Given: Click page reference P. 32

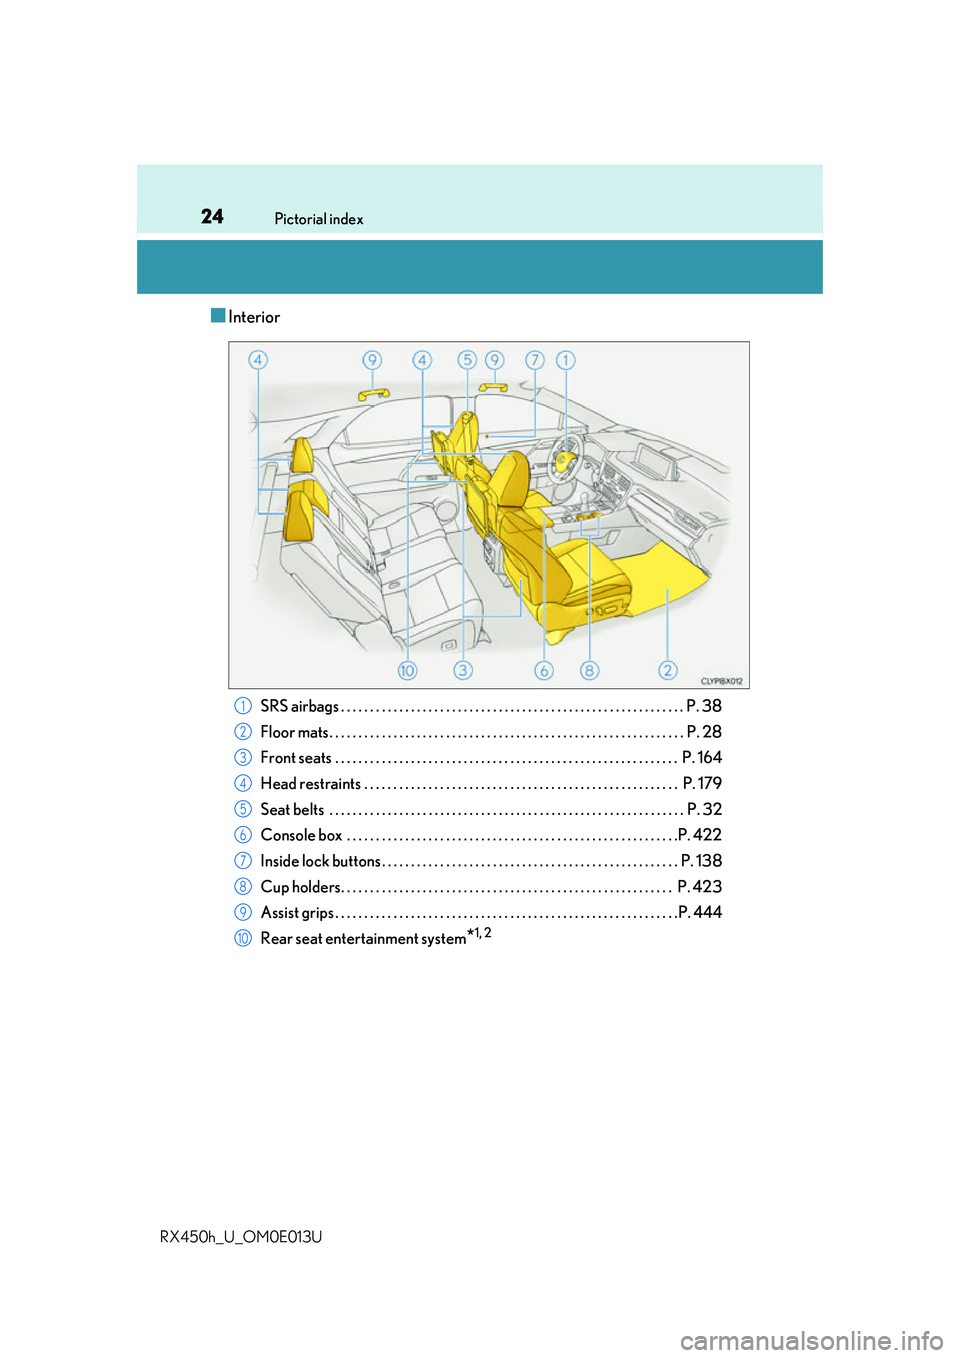Looking at the screenshot, I should click(704, 809).
